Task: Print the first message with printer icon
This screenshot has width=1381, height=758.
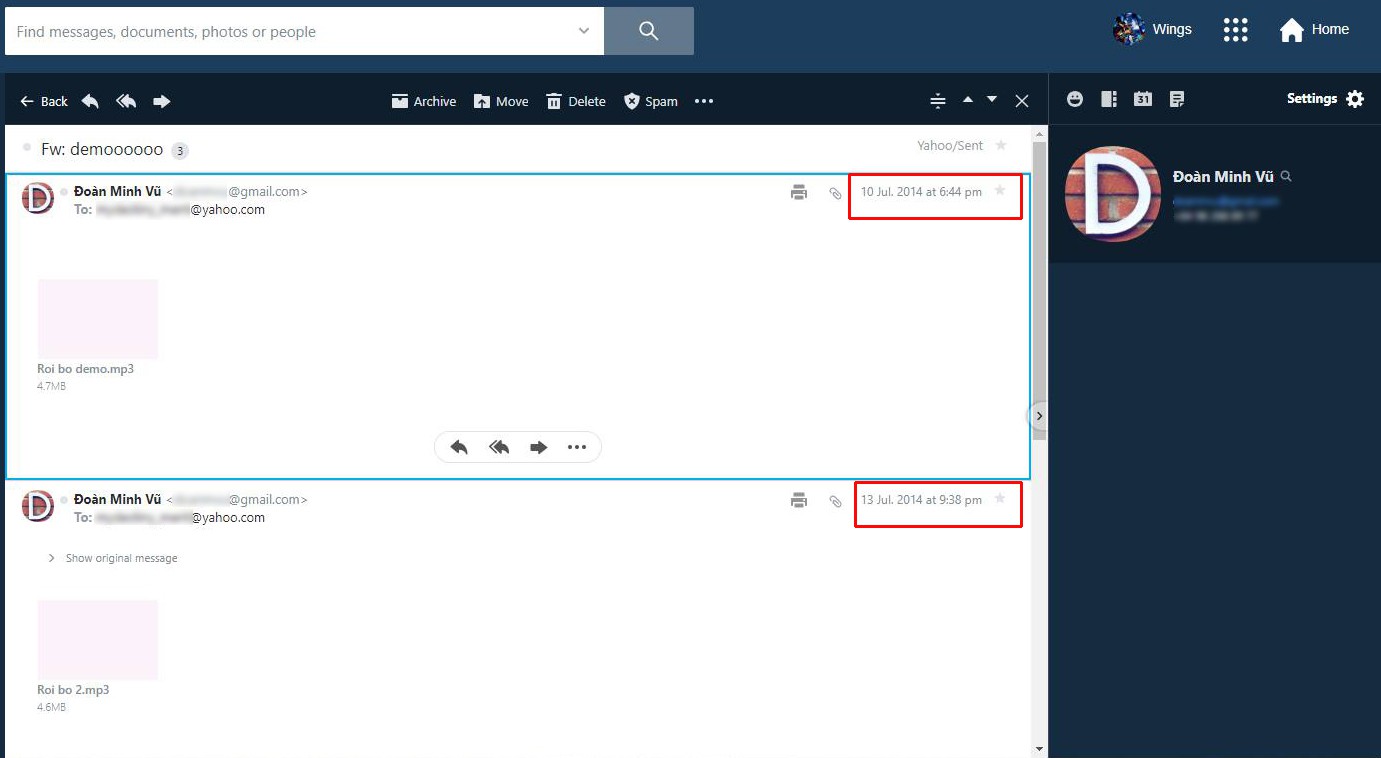Action: click(x=799, y=192)
